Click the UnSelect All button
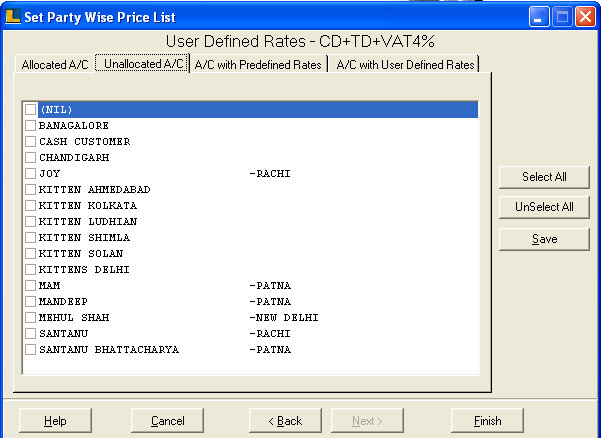 [544, 207]
